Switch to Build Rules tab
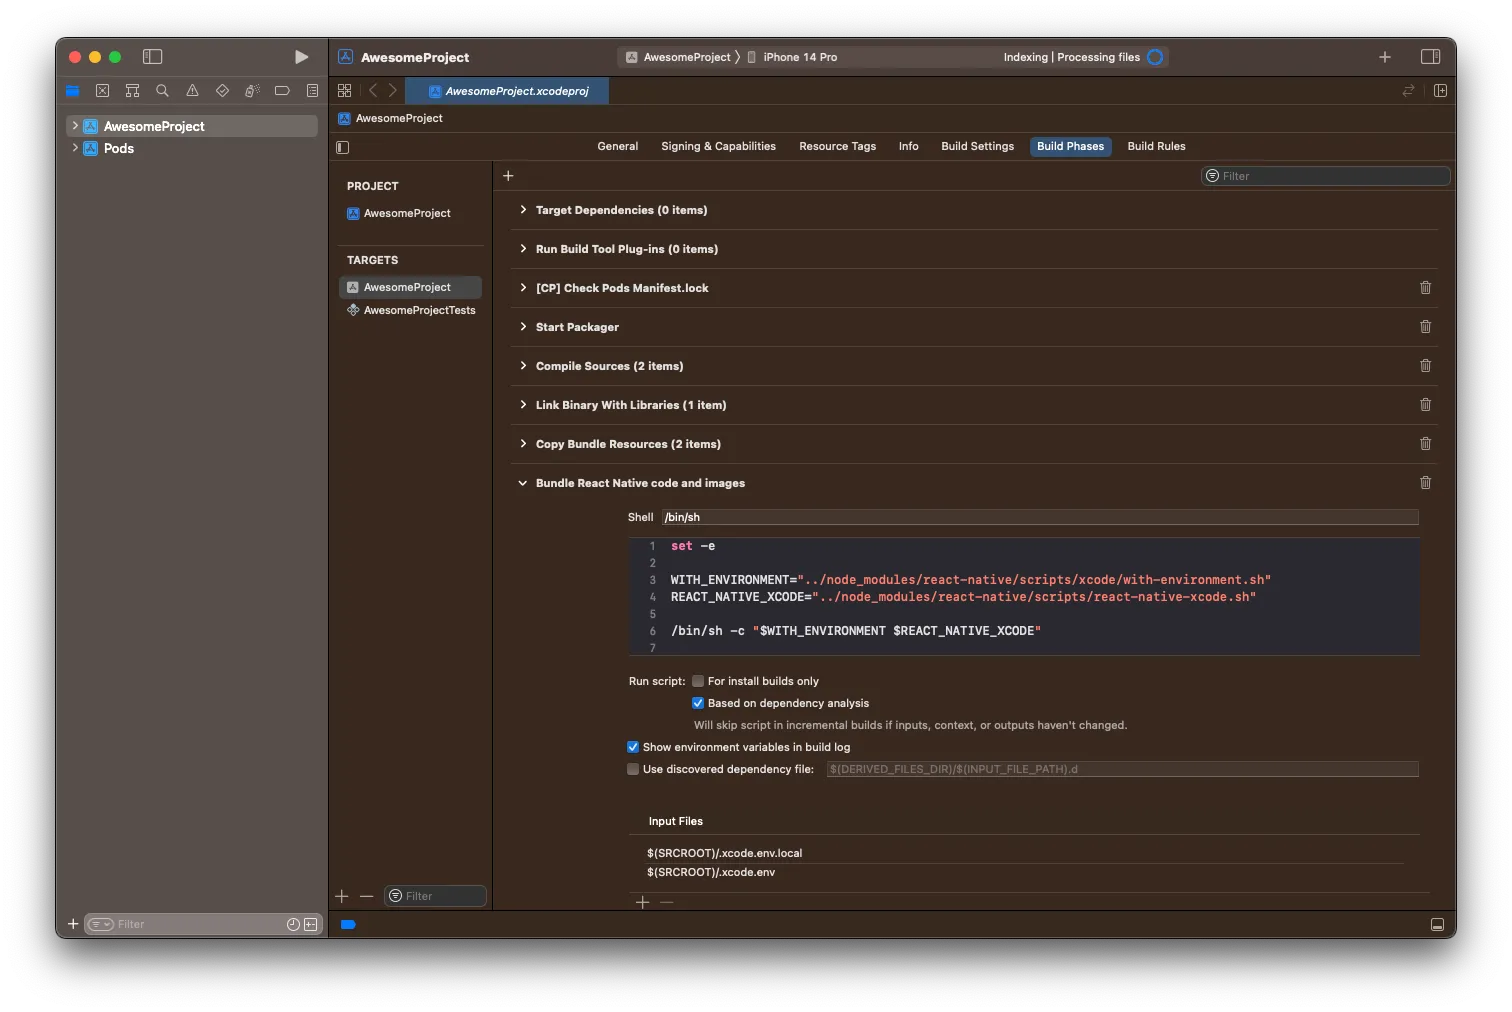Screen dimensions: 1512x1012 tap(1156, 146)
